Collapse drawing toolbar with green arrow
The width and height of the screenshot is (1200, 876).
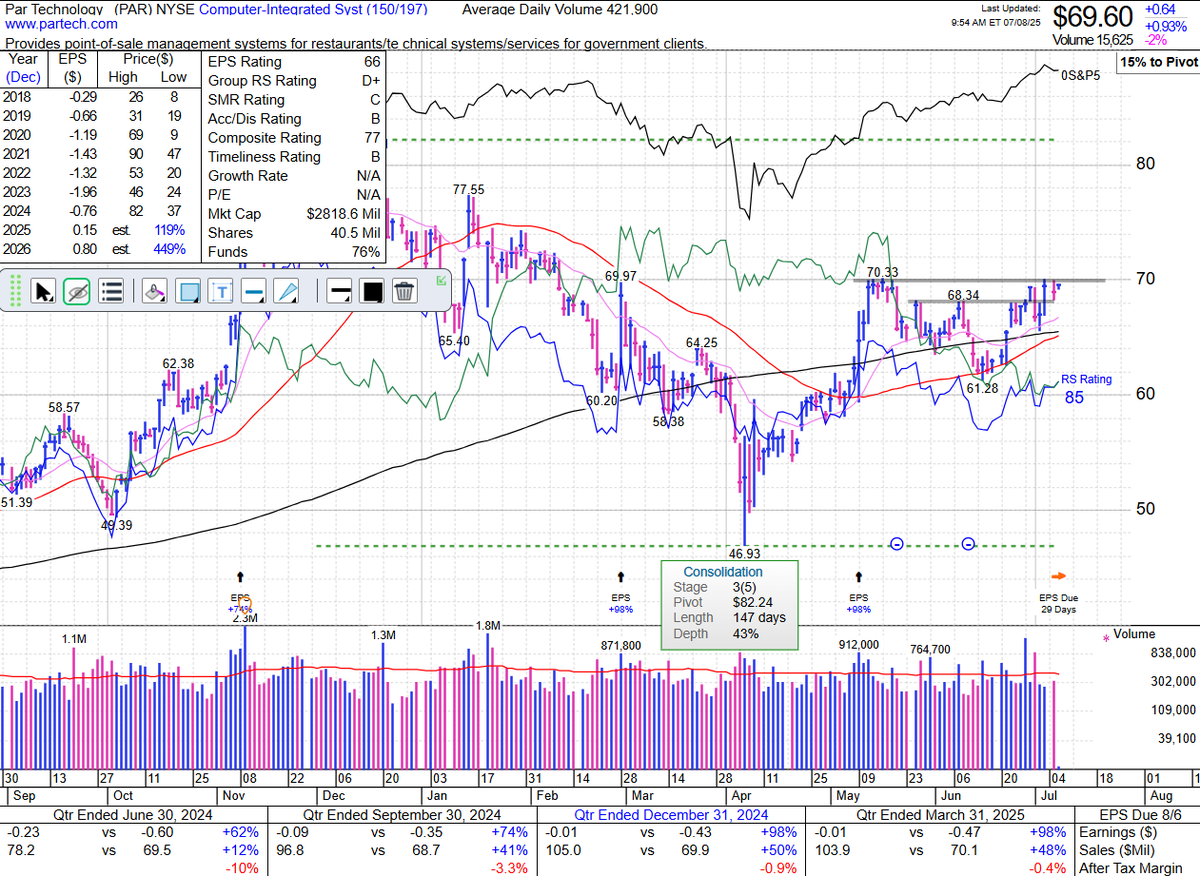pyautogui.click(x=441, y=281)
